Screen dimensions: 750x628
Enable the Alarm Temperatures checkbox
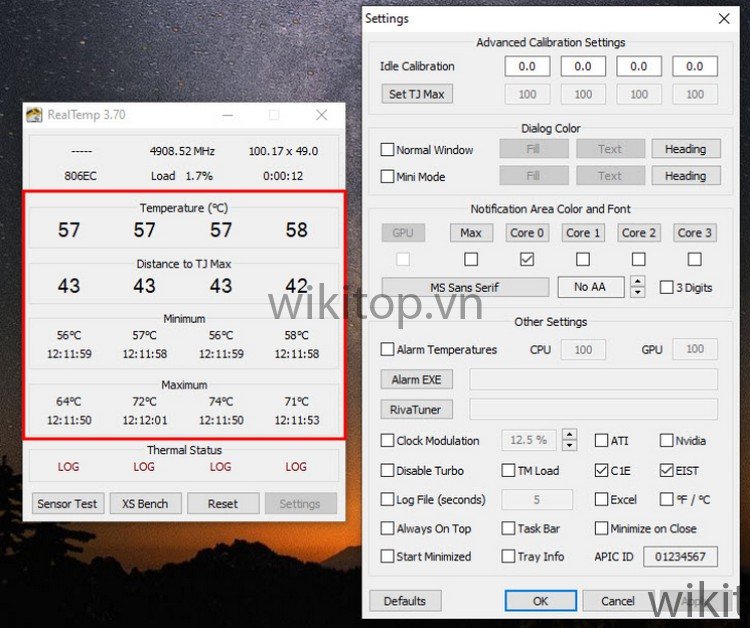388,350
